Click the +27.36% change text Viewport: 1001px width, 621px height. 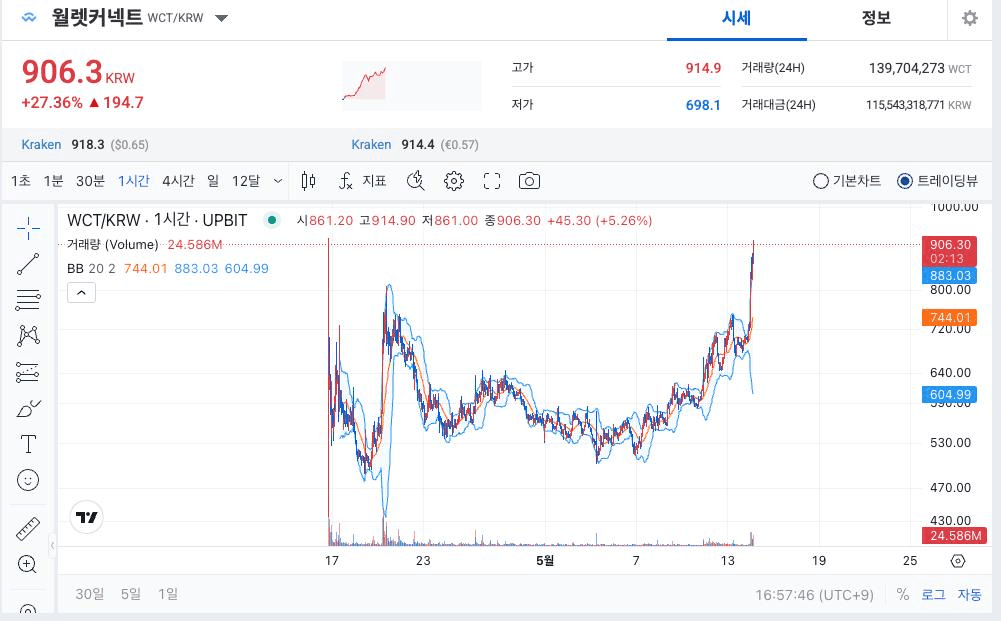52,103
